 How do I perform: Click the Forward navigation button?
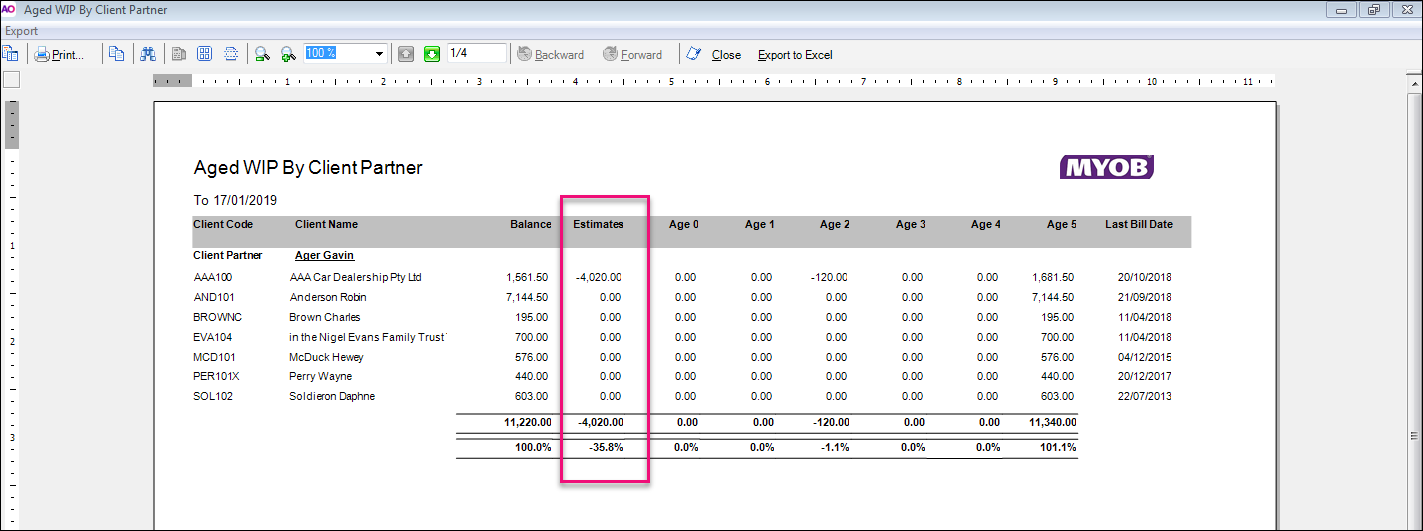click(x=632, y=55)
